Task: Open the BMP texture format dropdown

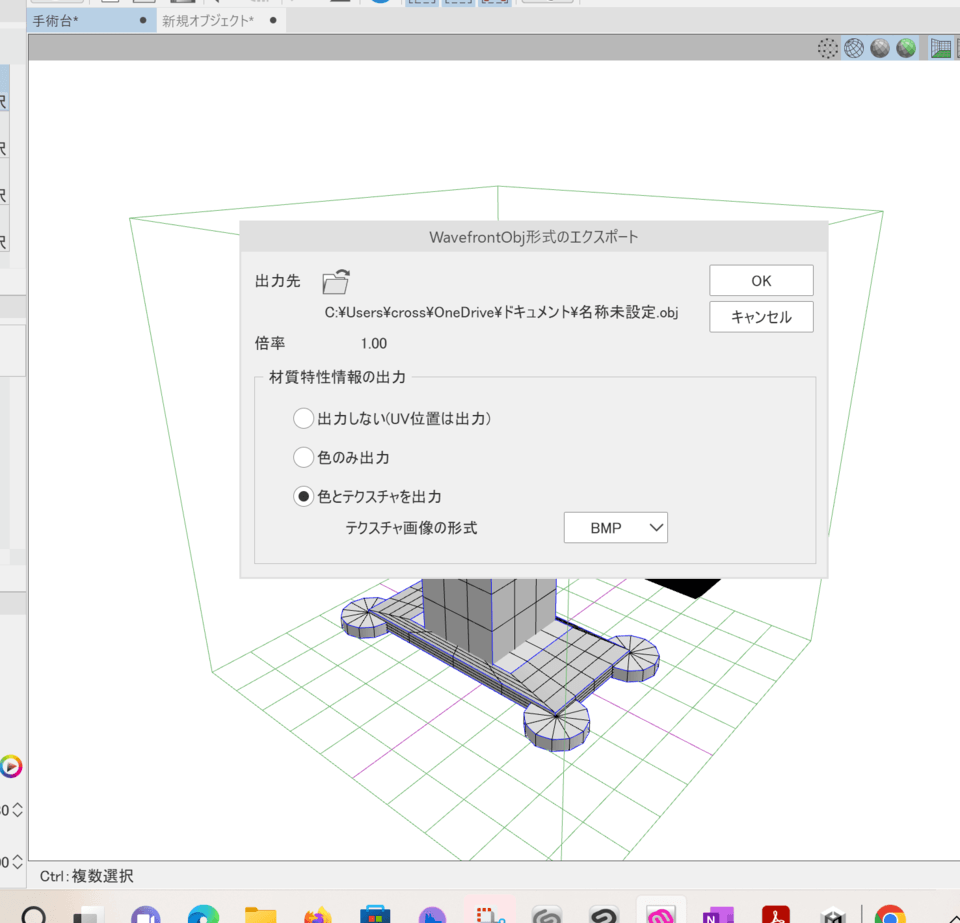Action: (616, 527)
